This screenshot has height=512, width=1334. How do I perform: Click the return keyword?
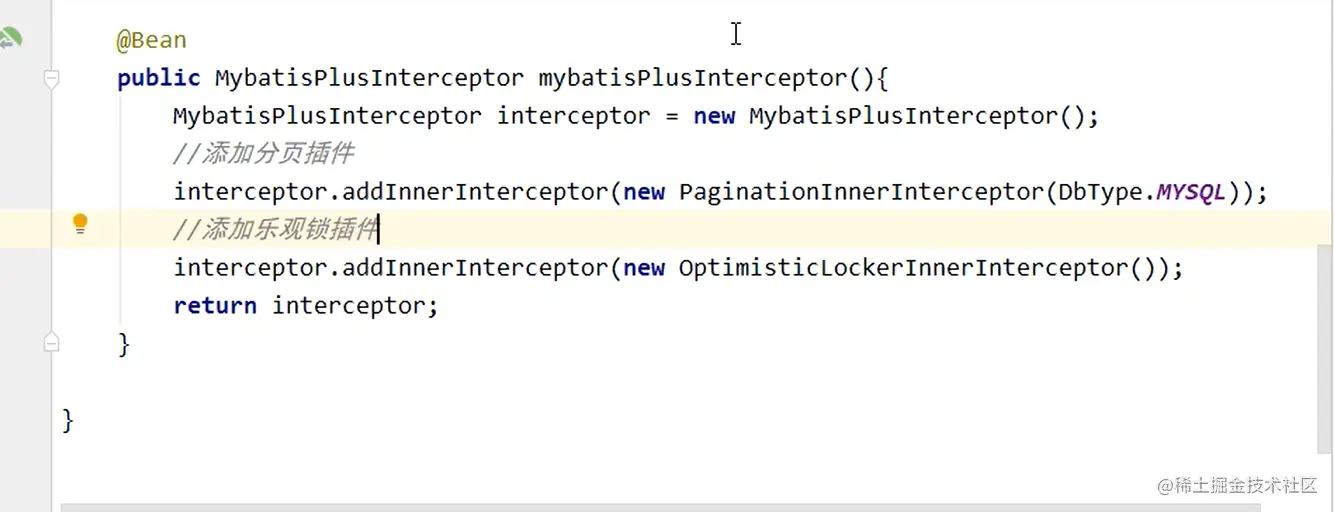click(x=214, y=306)
